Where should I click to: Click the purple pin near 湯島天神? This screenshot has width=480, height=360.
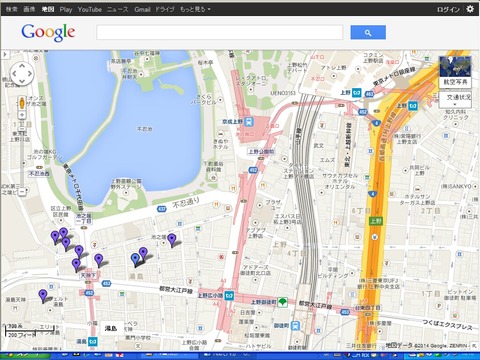pyautogui.click(x=43, y=296)
